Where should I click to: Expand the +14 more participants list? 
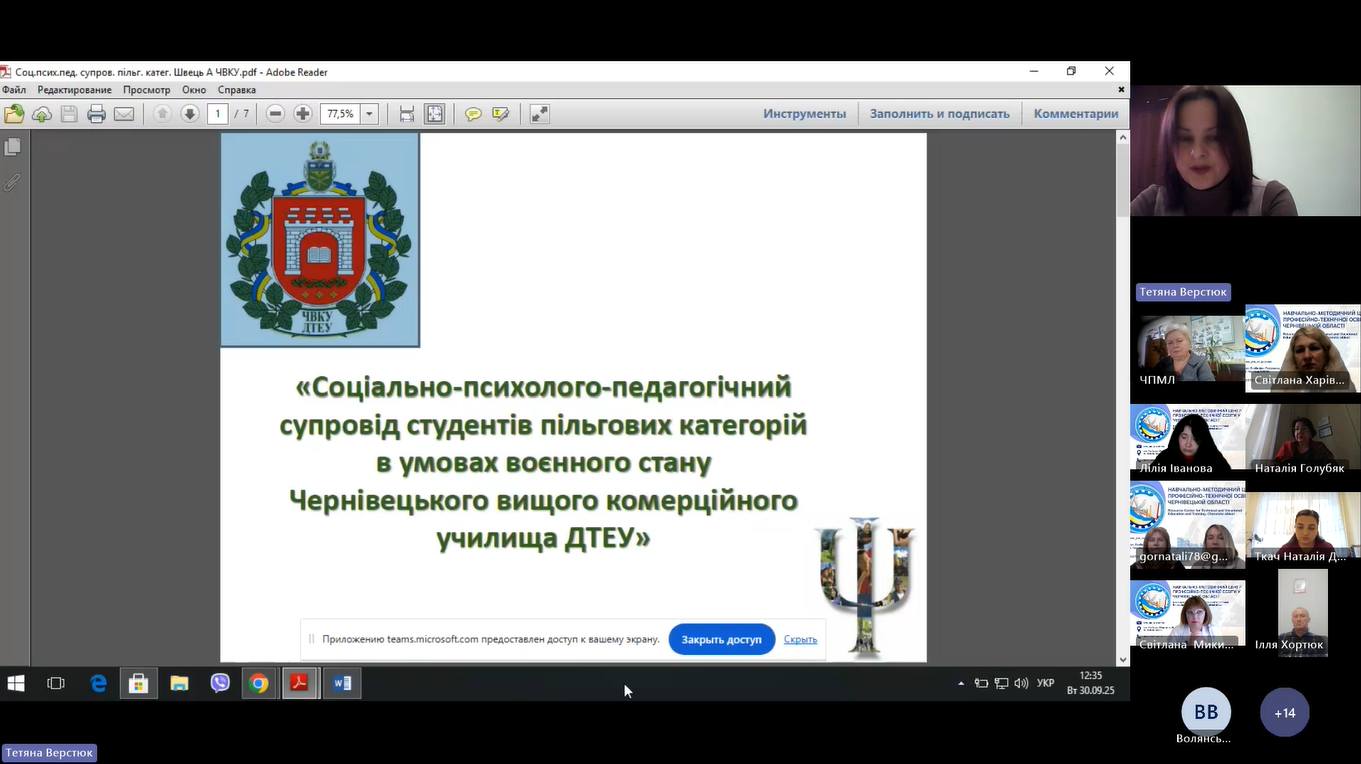[1284, 713]
